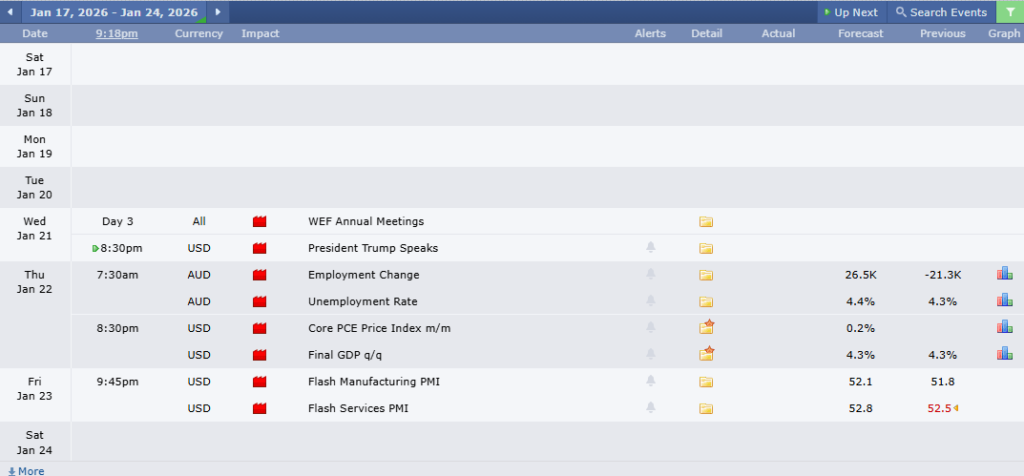Open detail folder for WEF Annual Meetings

pyautogui.click(x=706, y=222)
